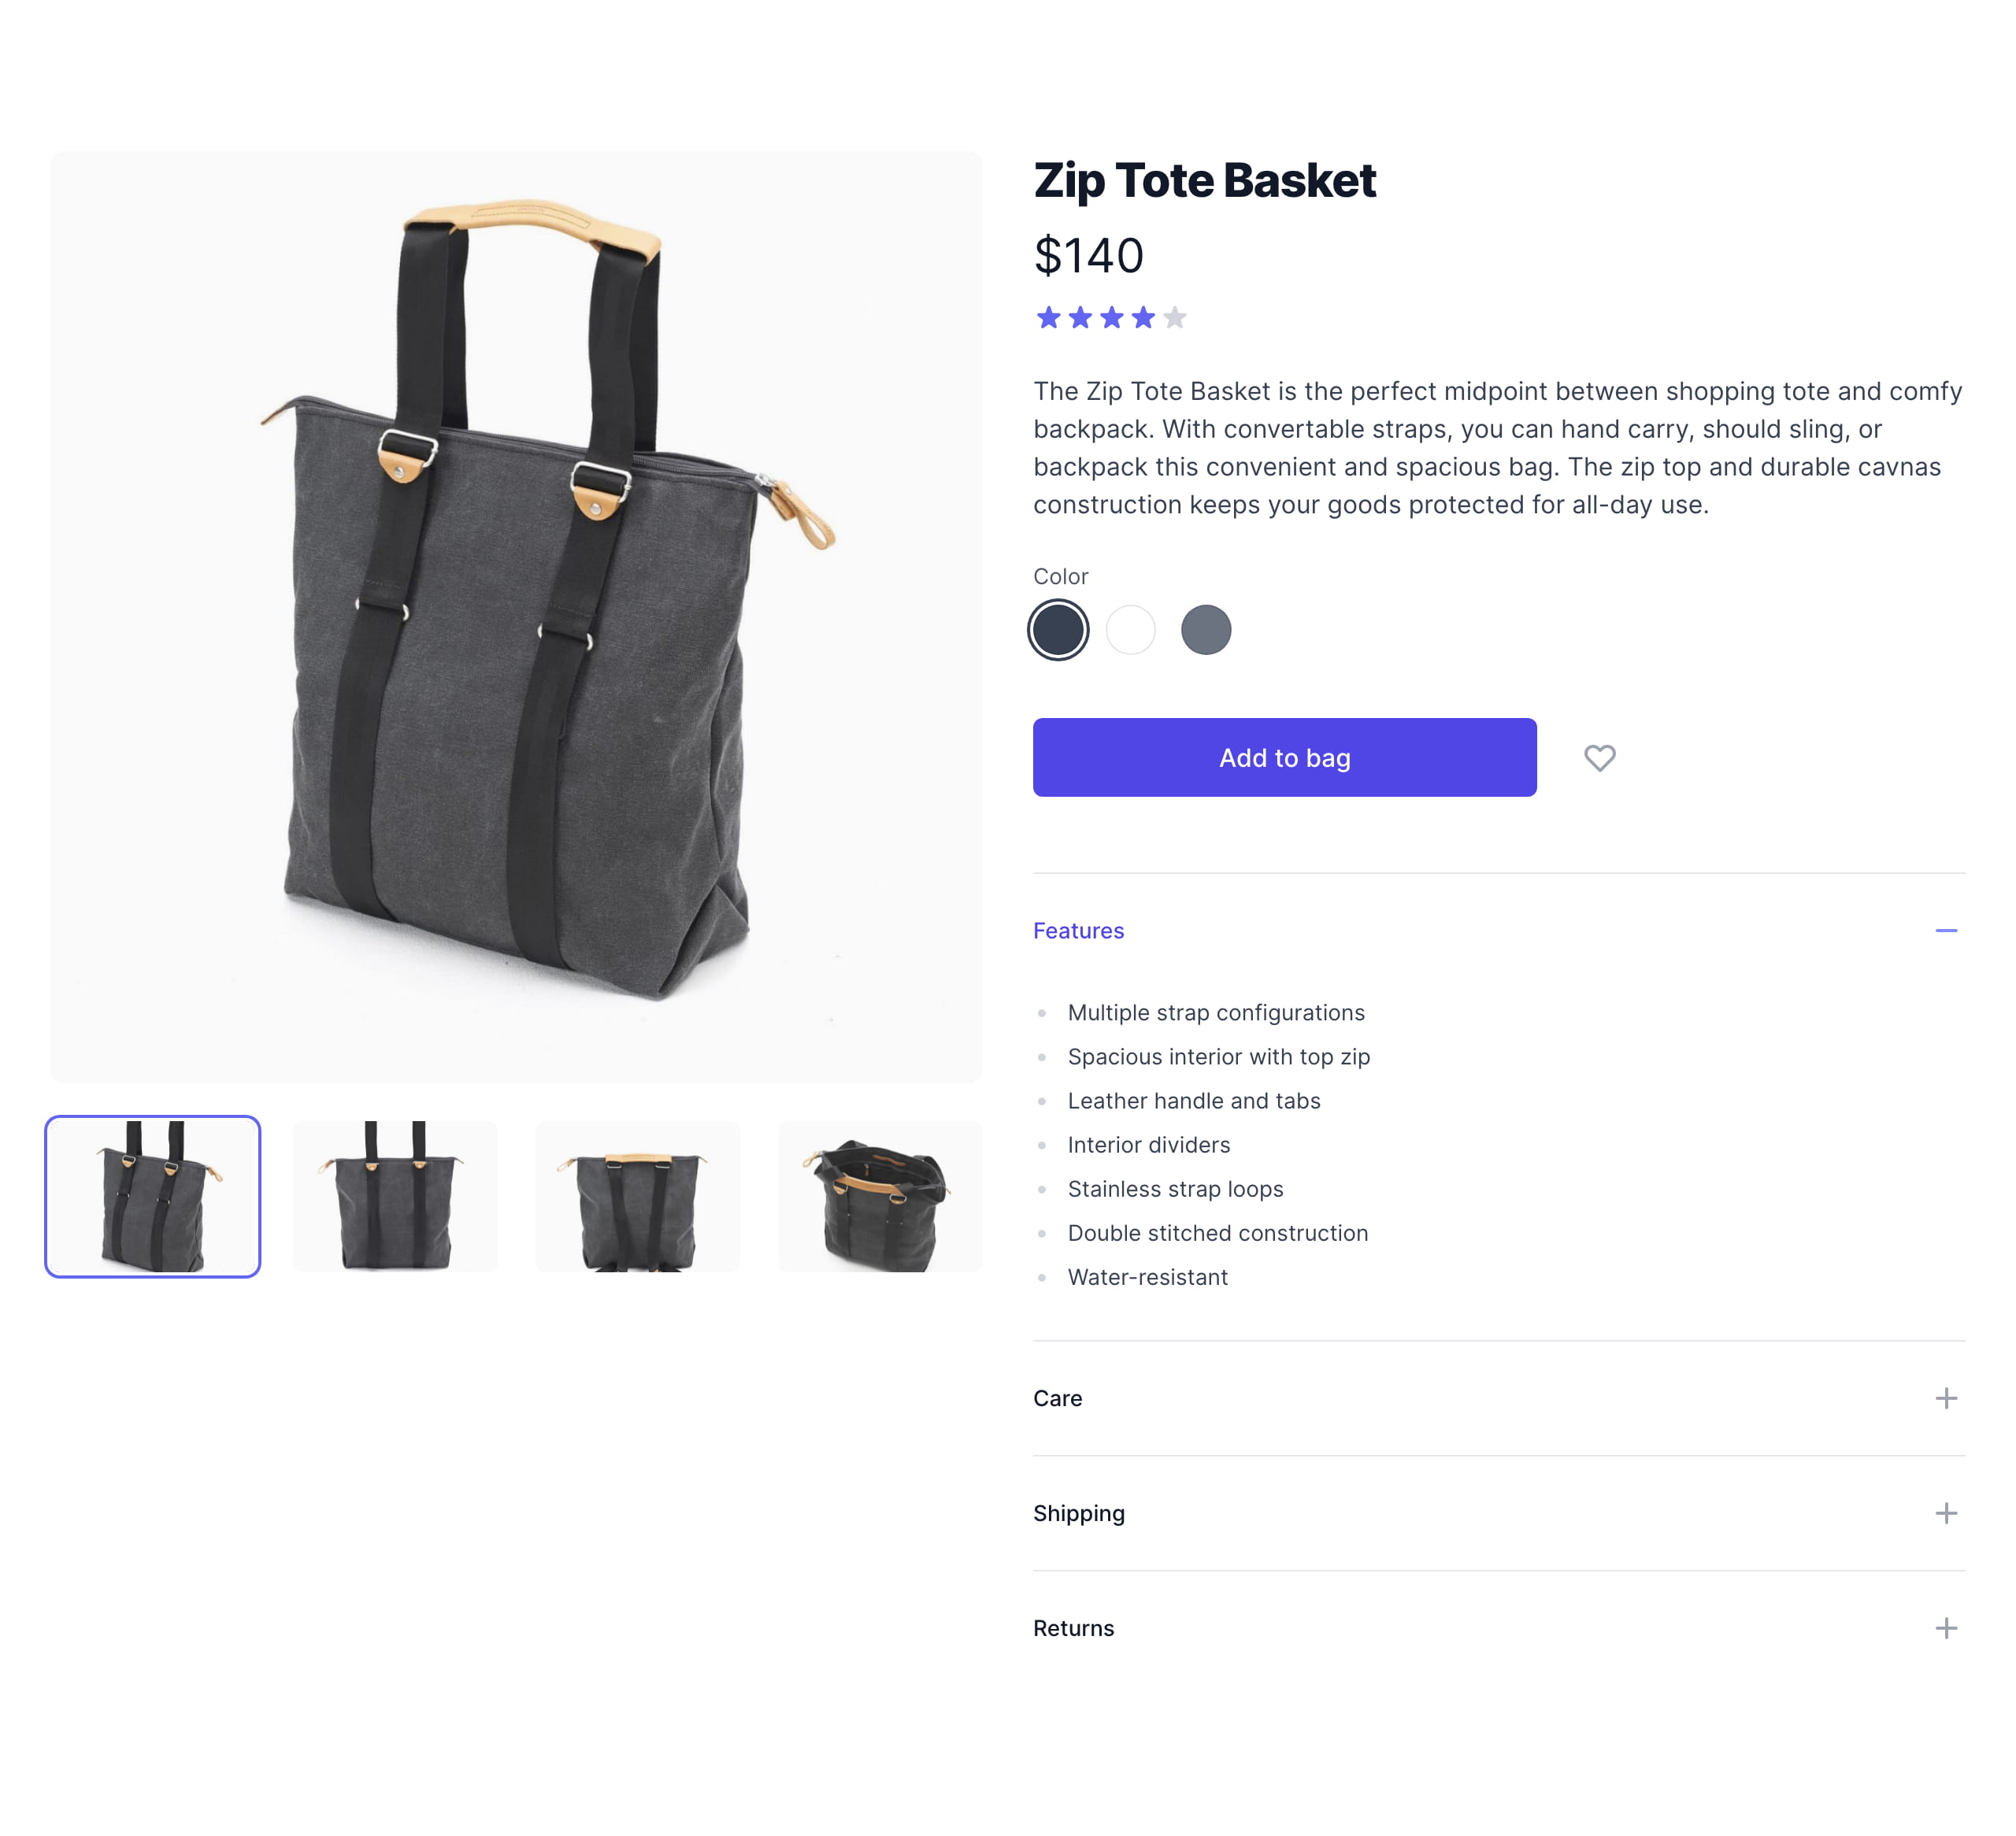Screen dimensions: 2016x1836
Task: Select the medium gray color option
Action: pos(1205,630)
